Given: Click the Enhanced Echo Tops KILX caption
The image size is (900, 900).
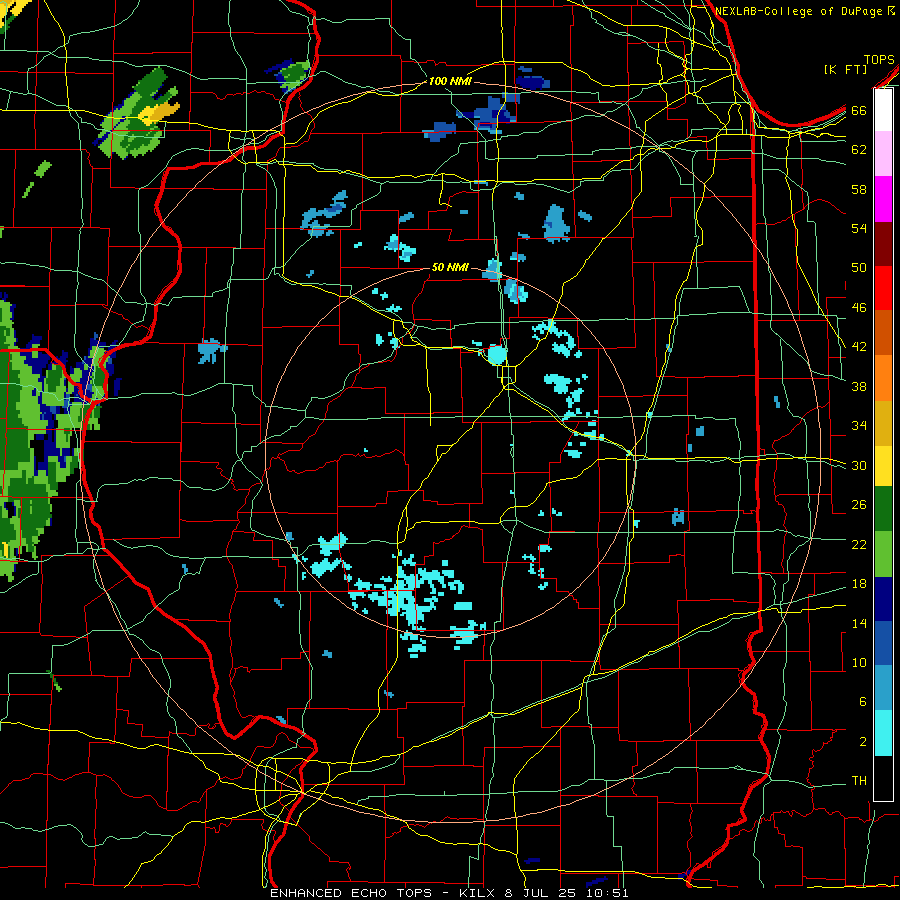Looking at the screenshot, I should (x=449, y=893).
